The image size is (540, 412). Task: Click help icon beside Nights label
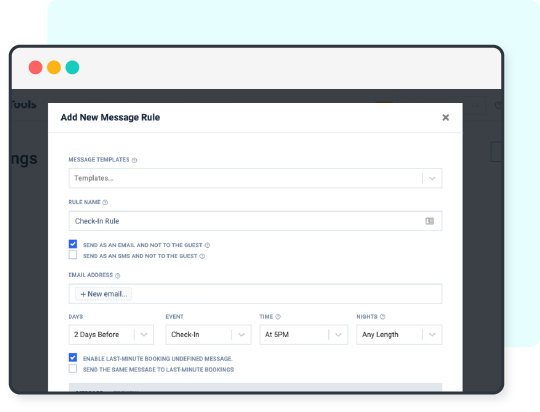tap(382, 317)
